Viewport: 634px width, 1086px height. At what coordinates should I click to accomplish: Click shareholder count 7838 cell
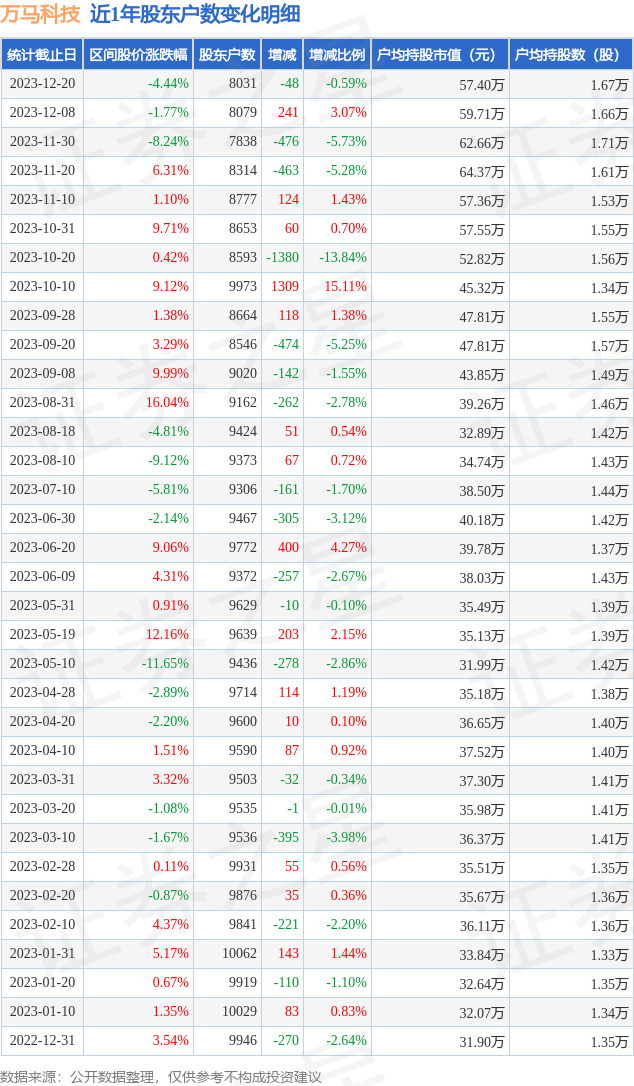click(242, 142)
